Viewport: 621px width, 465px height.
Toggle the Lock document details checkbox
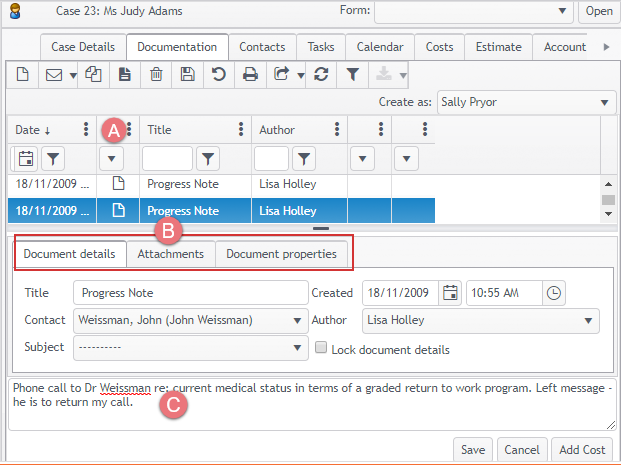pyautogui.click(x=321, y=349)
